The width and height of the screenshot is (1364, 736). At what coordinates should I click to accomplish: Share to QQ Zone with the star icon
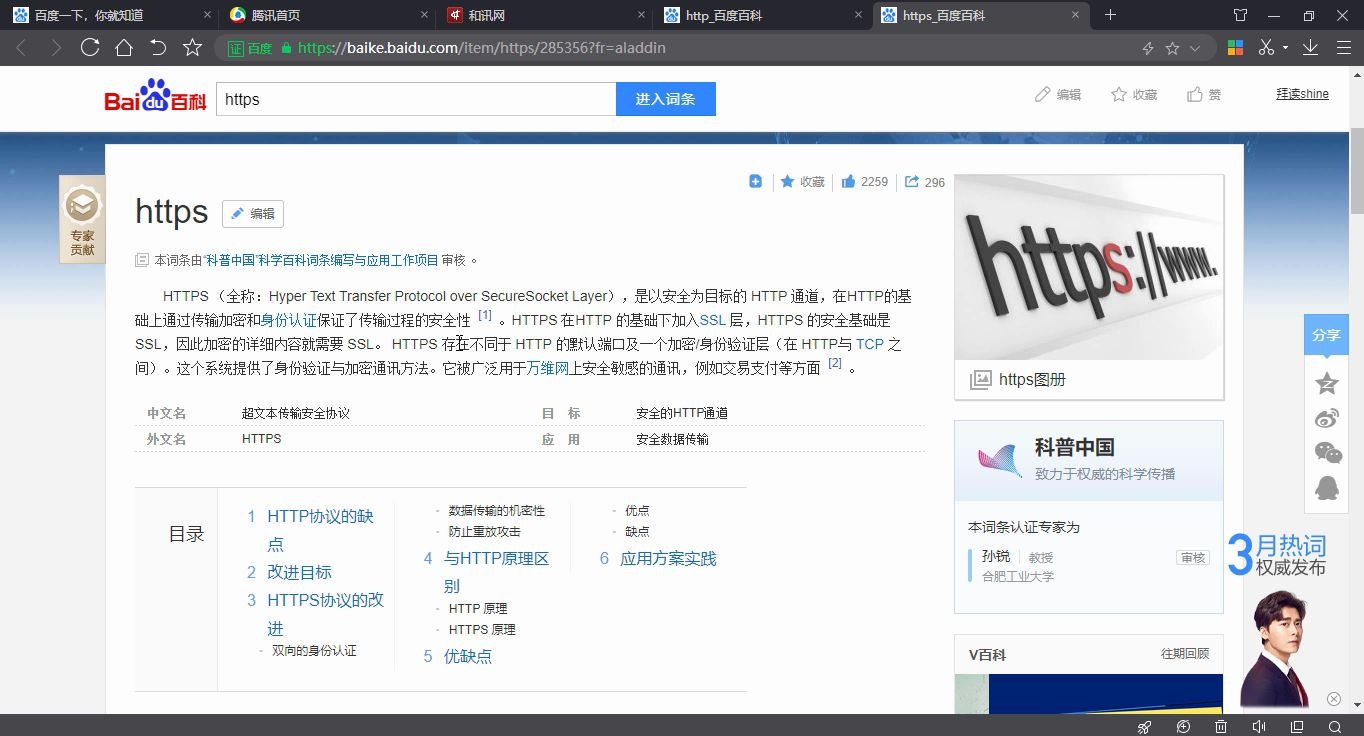[1326, 383]
